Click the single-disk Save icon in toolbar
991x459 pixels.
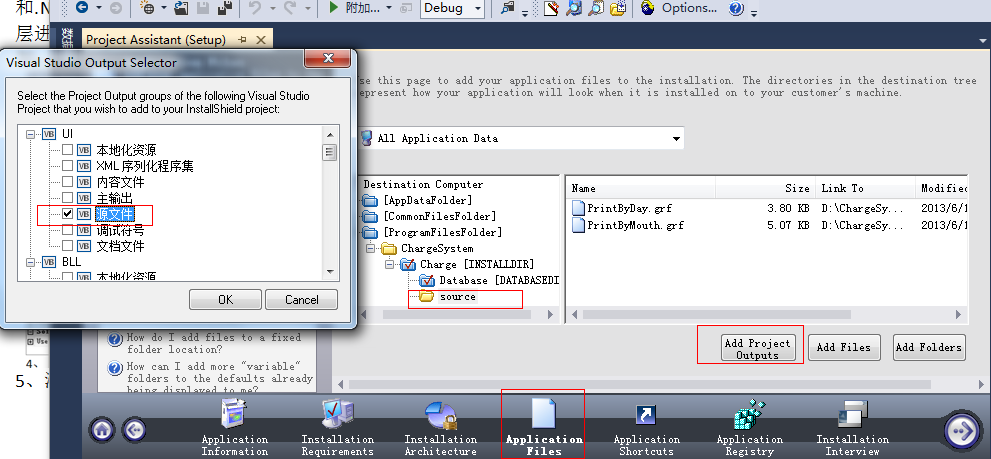(x=204, y=8)
